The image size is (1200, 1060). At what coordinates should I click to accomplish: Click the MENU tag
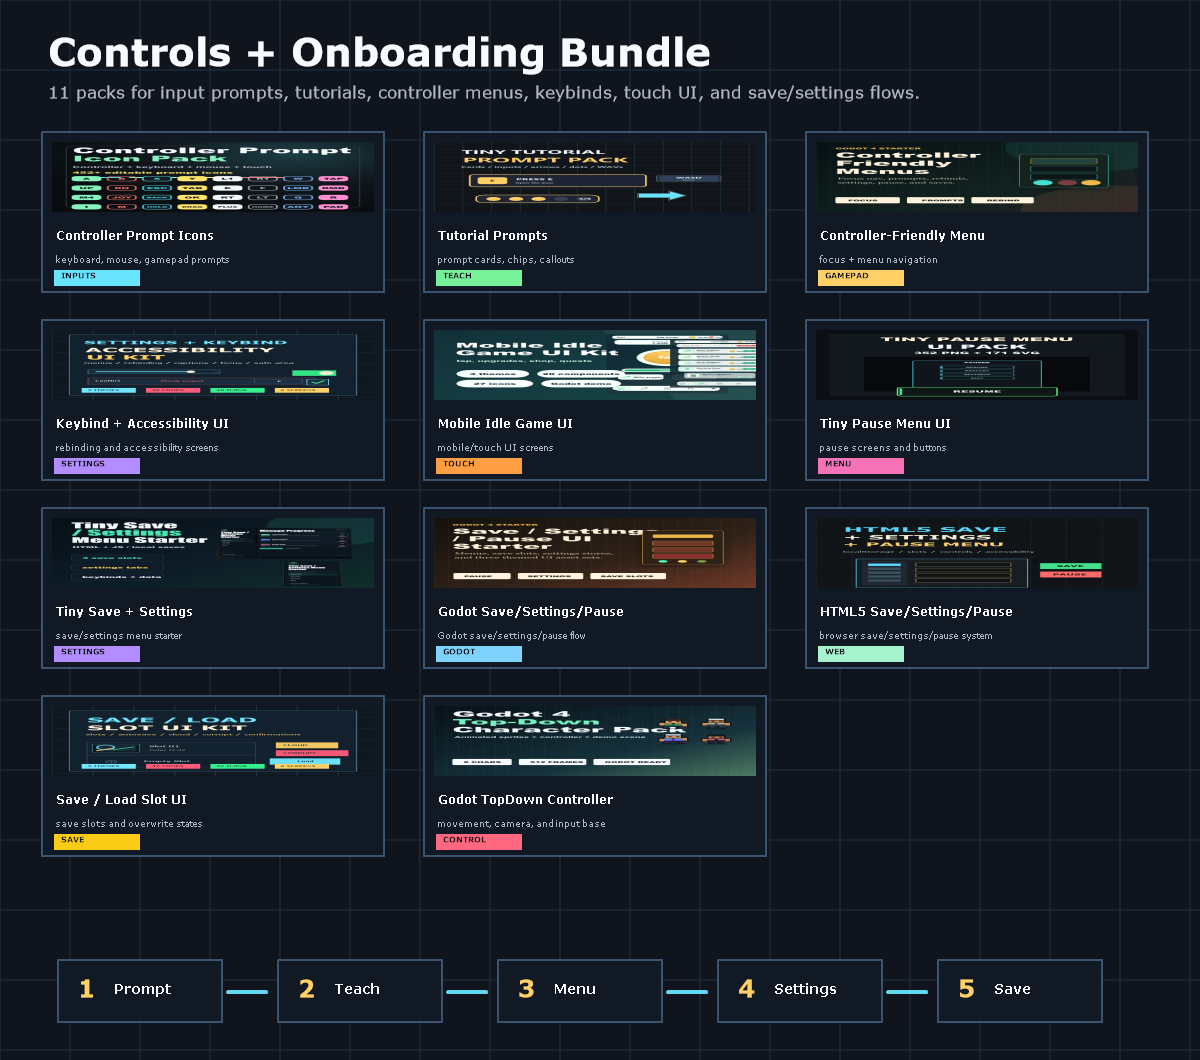(x=861, y=466)
